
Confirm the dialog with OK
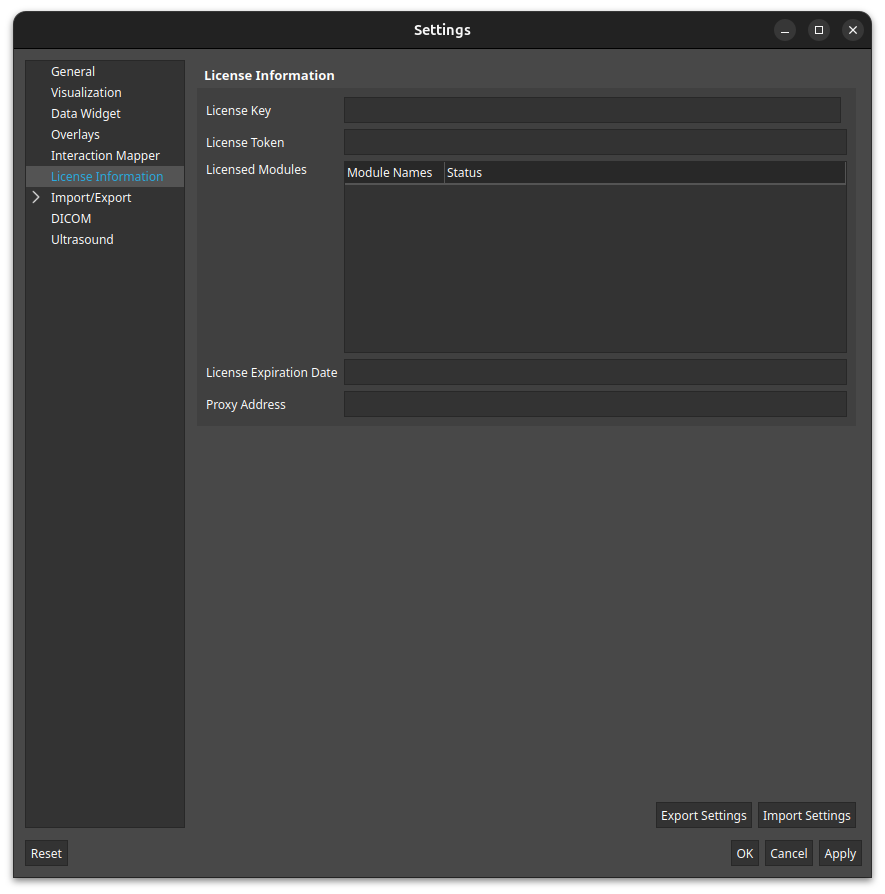coord(745,854)
